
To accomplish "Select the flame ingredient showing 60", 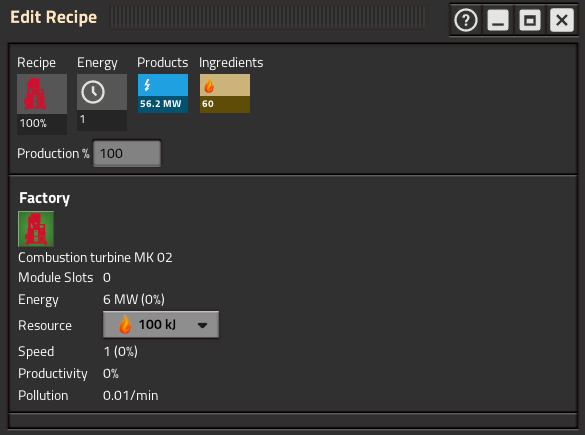I will click(x=225, y=93).
